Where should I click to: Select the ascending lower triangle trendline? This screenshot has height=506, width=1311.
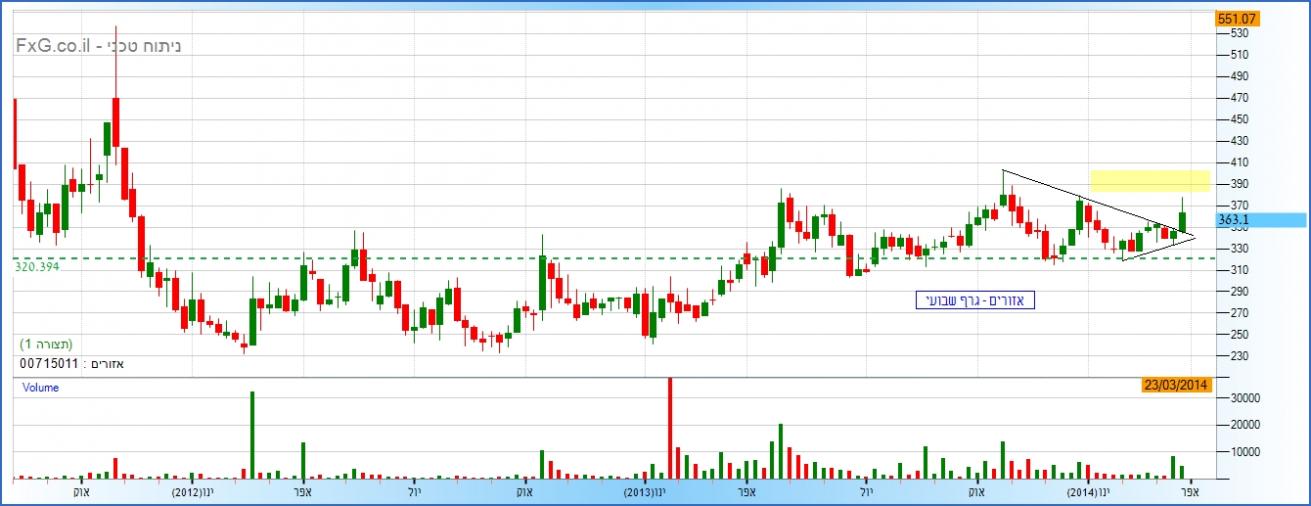tap(1158, 250)
